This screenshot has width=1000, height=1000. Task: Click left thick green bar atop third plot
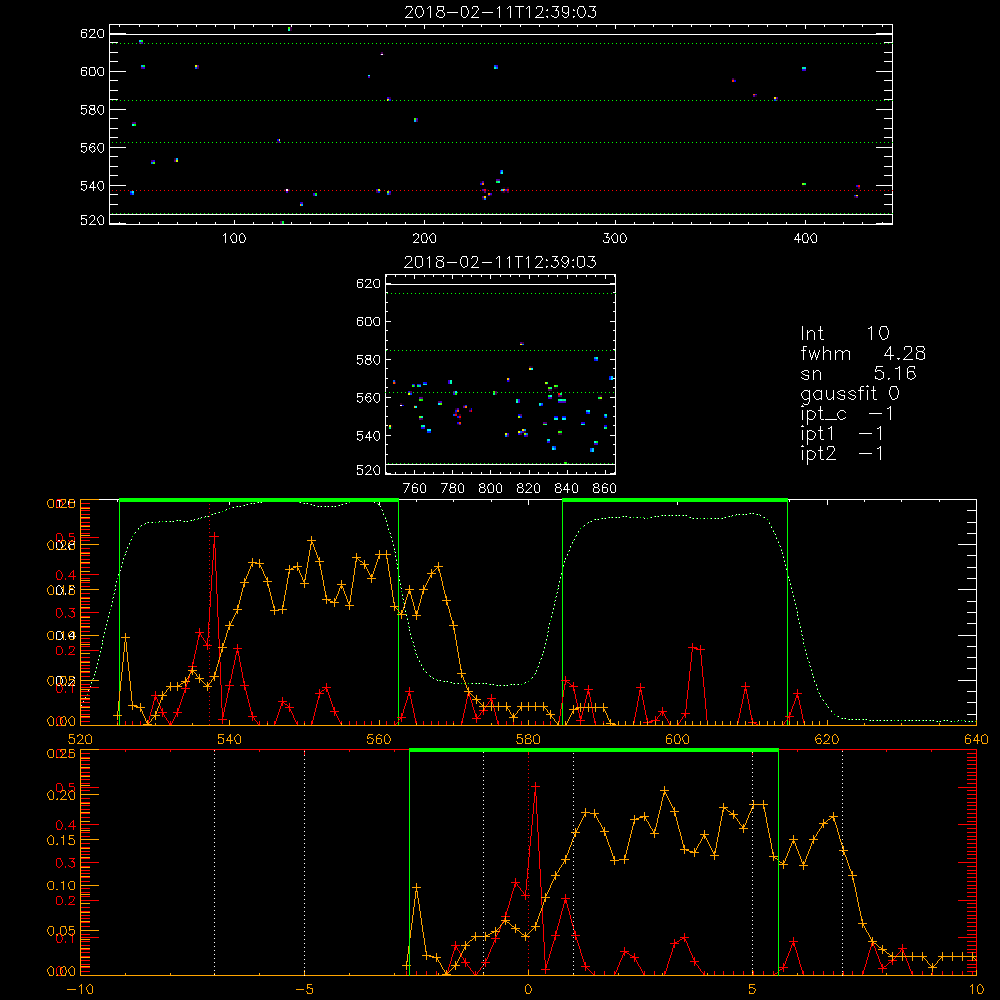click(259, 500)
